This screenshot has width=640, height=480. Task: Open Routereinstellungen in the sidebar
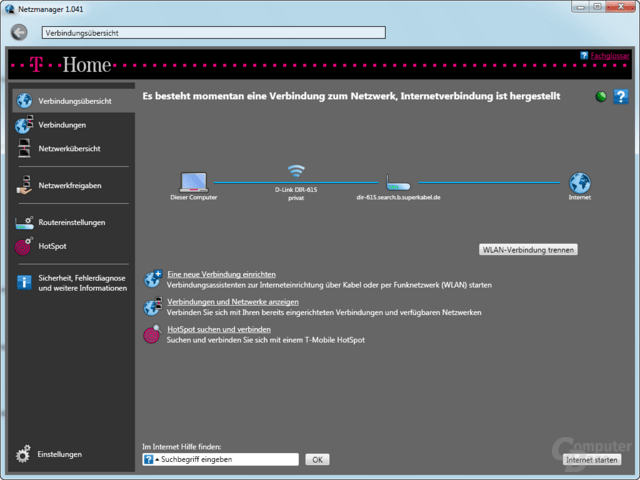click(72, 222)
